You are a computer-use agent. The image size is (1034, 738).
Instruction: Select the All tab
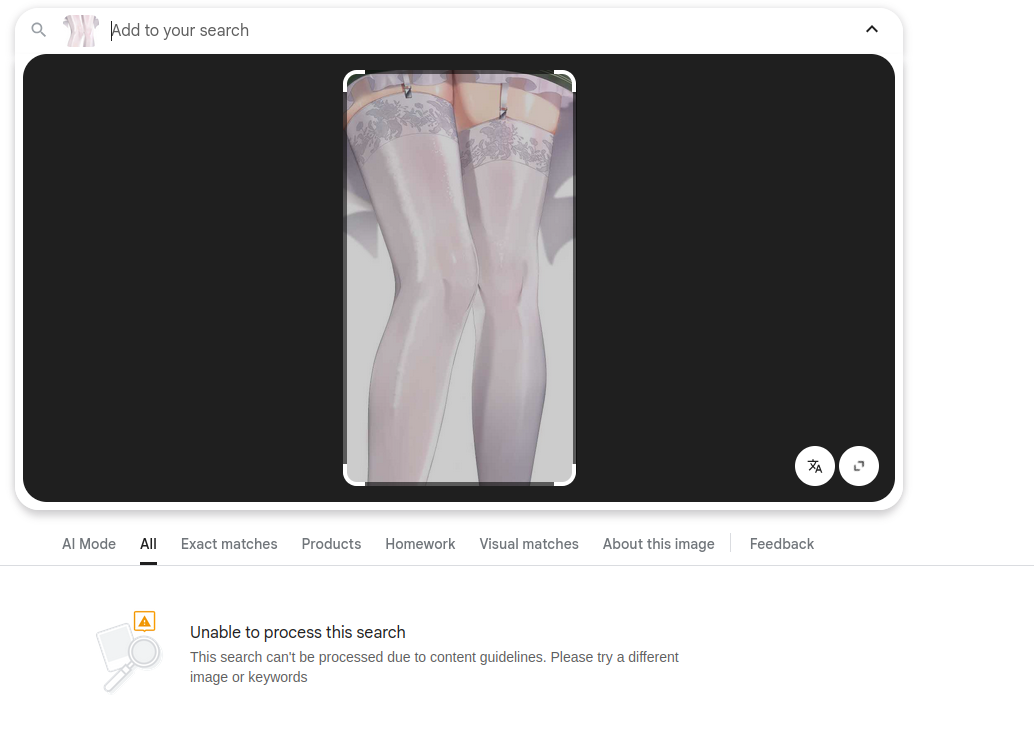point(148,544)
